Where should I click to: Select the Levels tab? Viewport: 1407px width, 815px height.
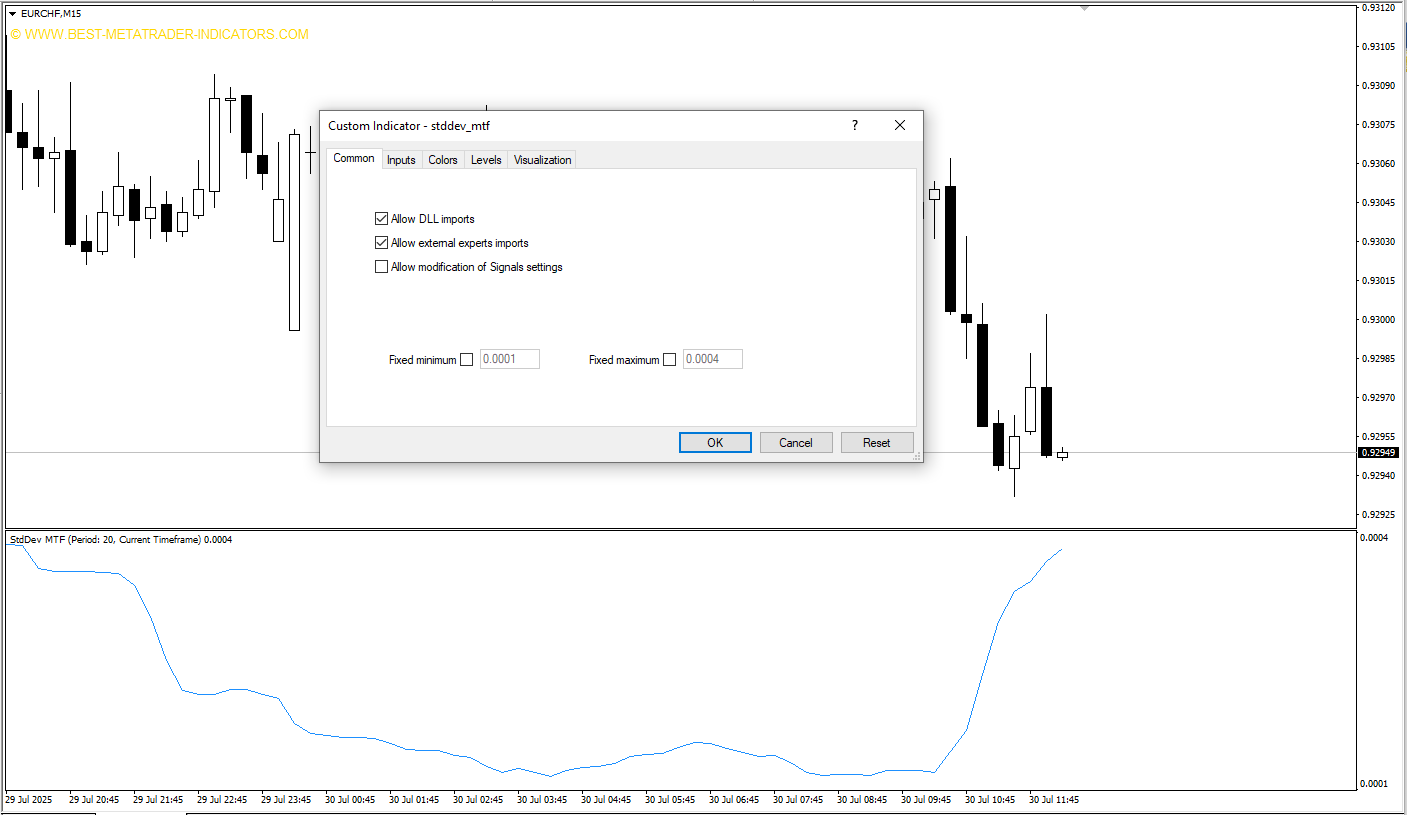(x=486, y=160)
